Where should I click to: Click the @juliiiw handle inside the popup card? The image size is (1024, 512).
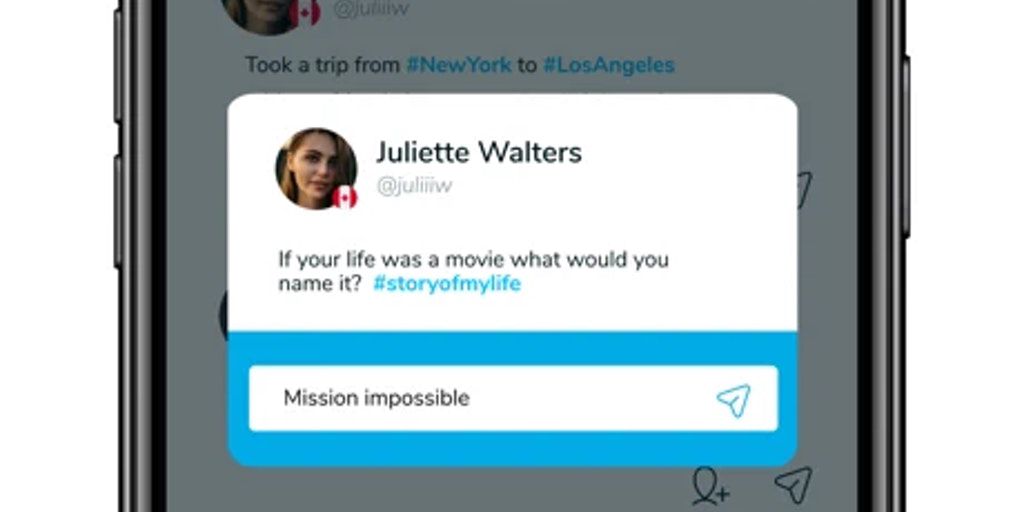point(414,186)
